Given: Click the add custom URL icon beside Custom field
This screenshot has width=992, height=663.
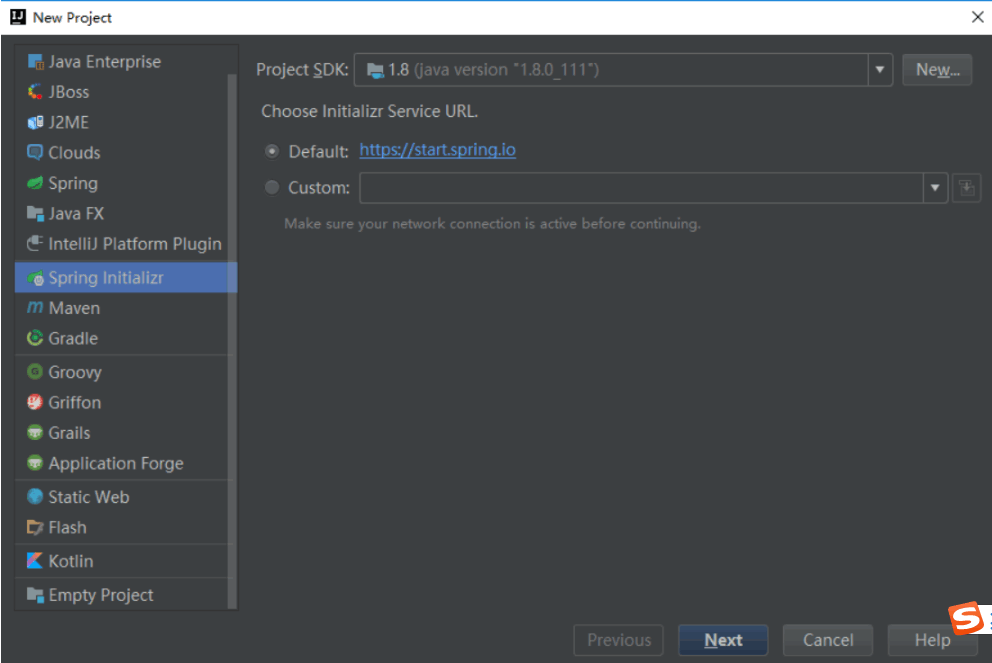Looking at the screenshot, I should [966, 188].
